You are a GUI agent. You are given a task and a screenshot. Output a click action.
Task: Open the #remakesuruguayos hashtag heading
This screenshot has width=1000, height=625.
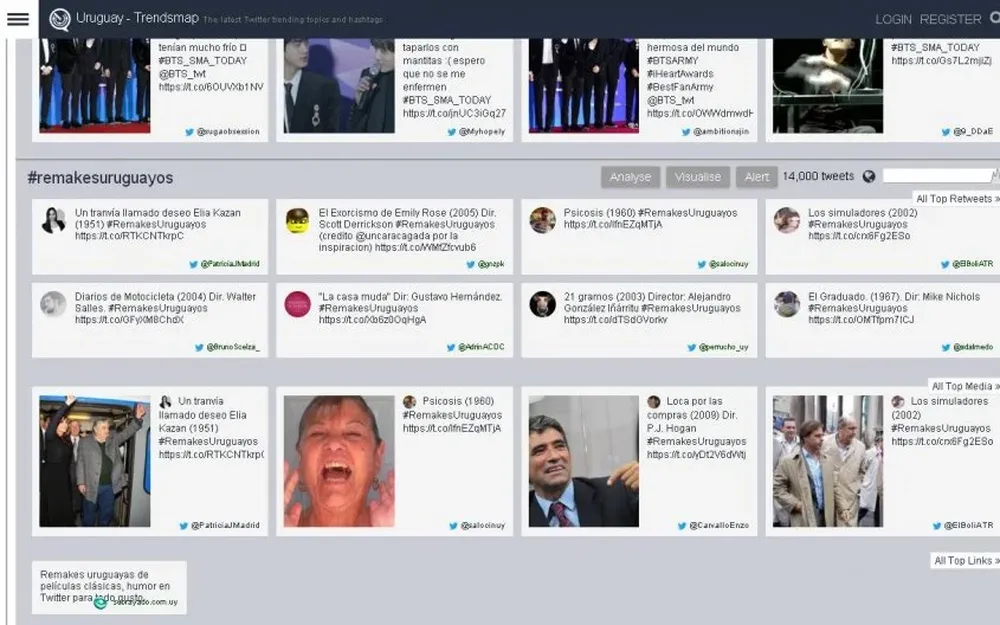[x=100, y=178]
